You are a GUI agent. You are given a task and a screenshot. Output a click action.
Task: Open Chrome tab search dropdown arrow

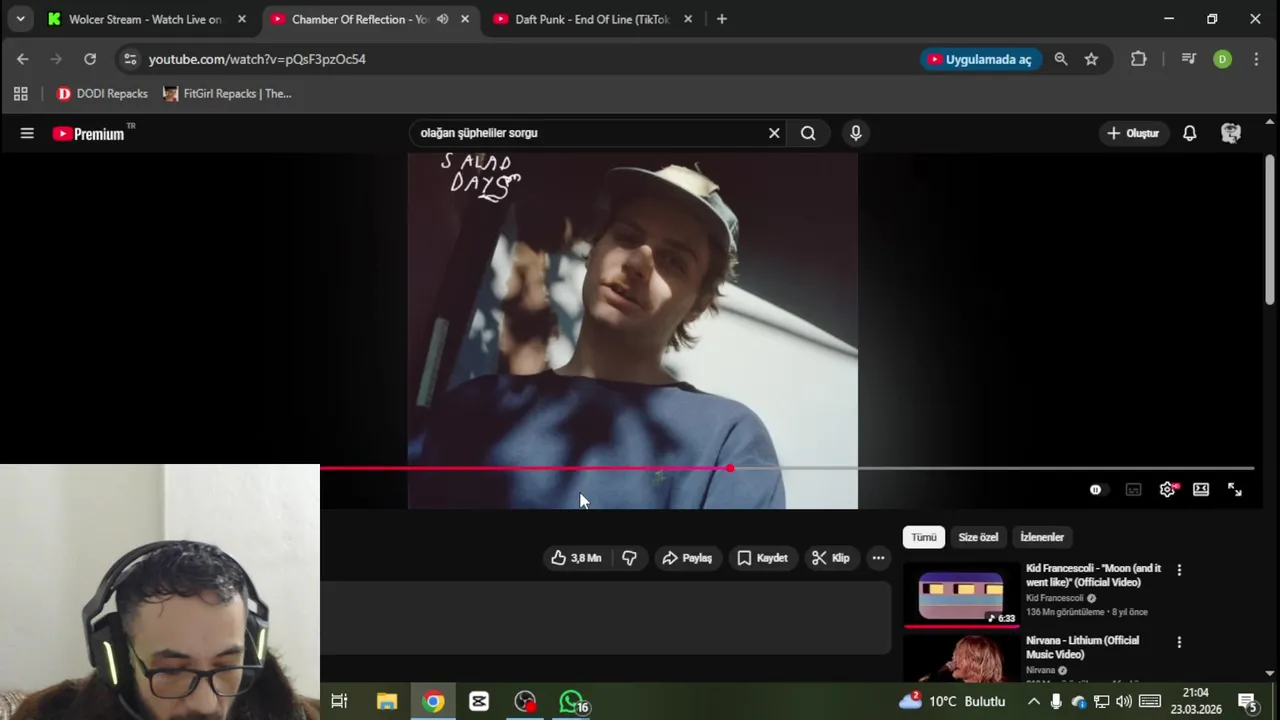[x=20, y=19]
